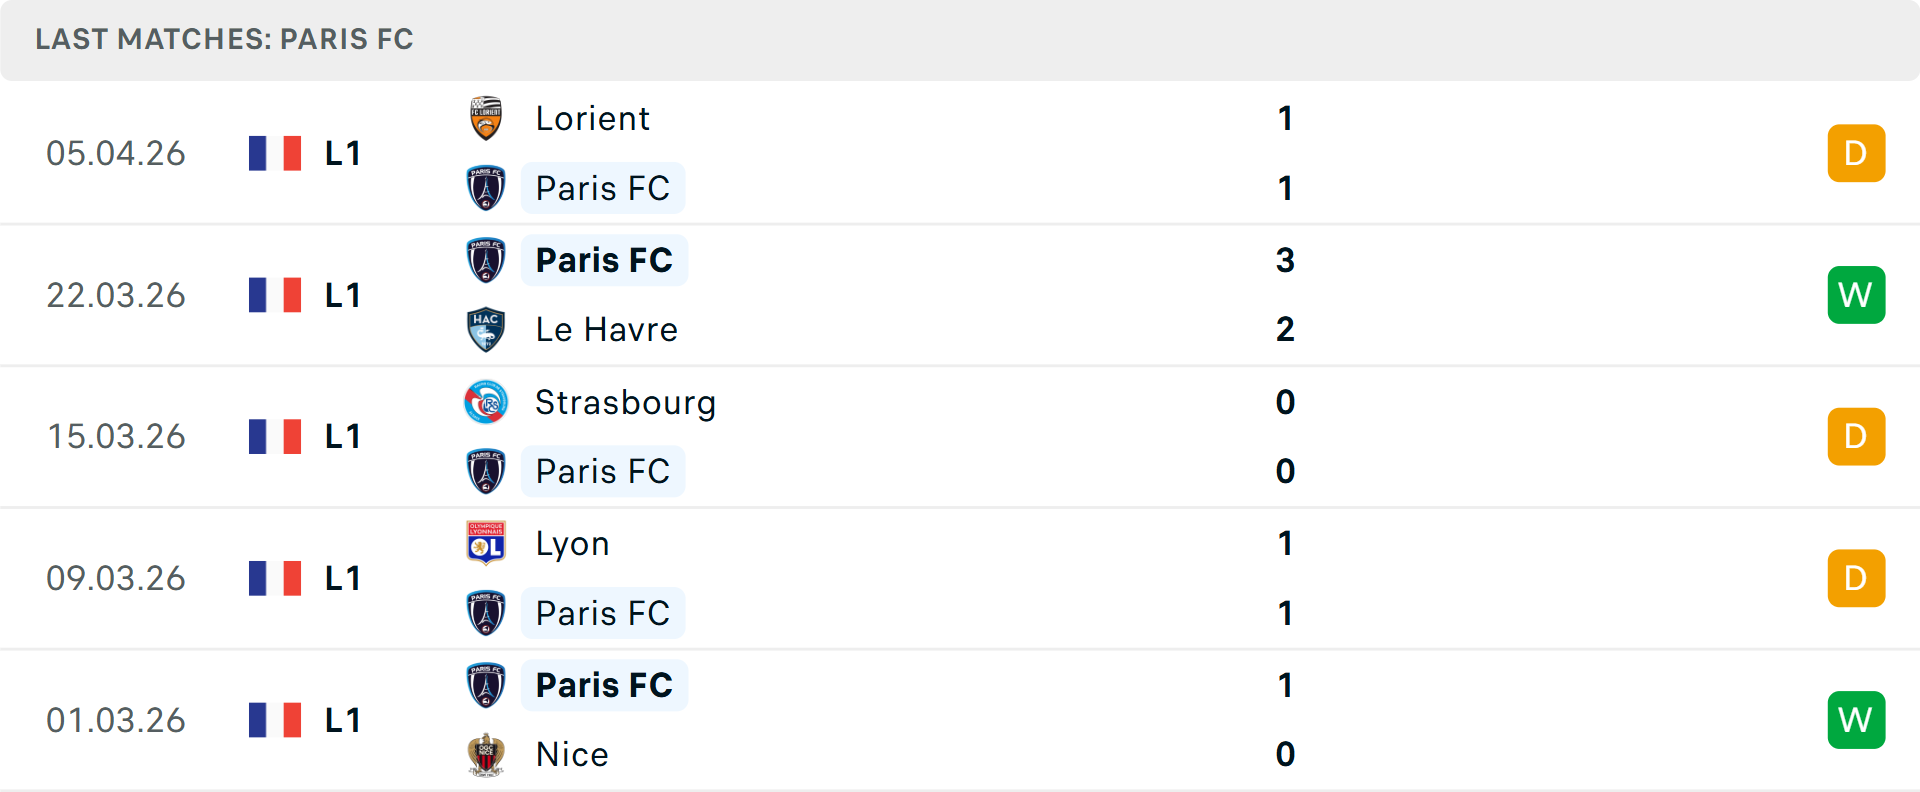
Task: Click the Lorient club crest
Action: click(486, 119)
